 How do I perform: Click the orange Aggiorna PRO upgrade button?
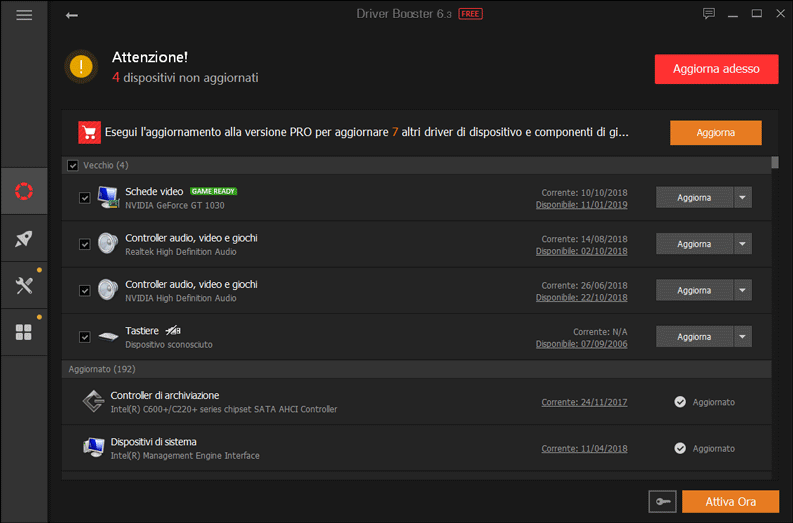pos(716,133)
